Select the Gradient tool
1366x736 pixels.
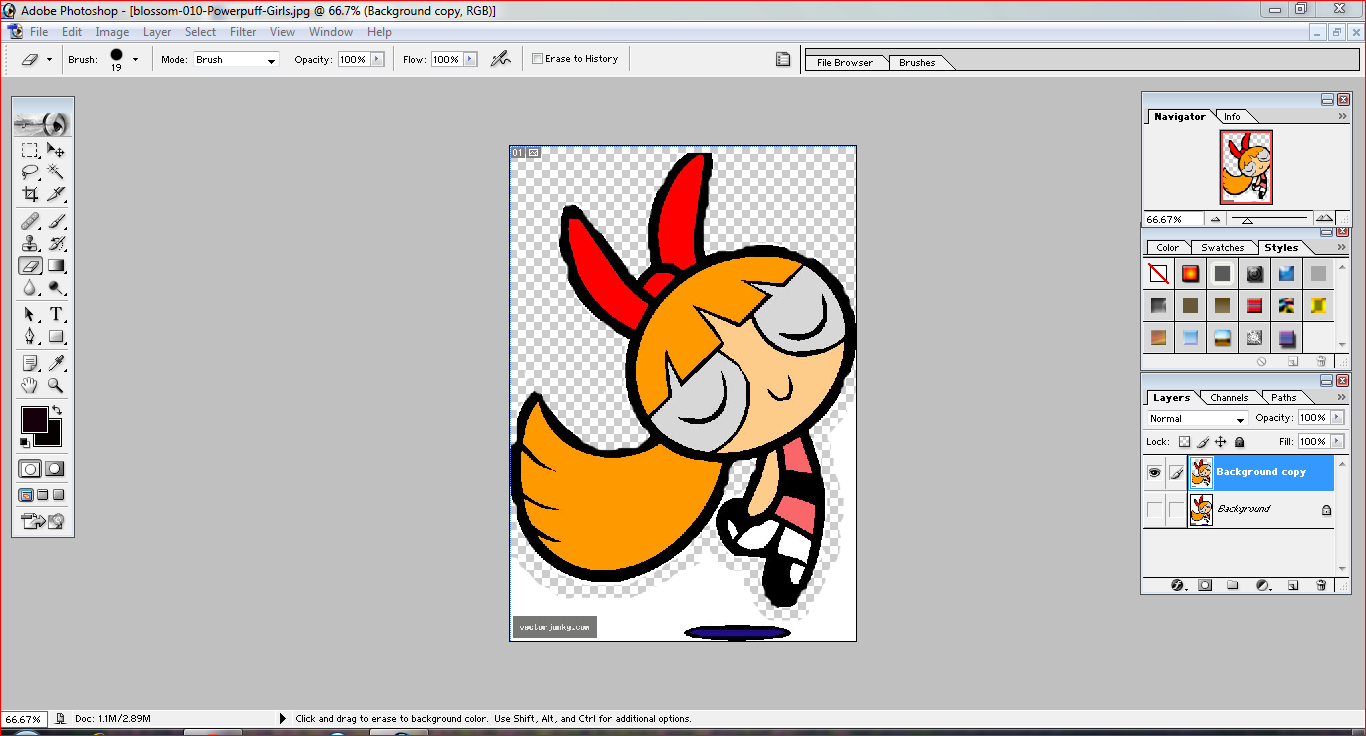pos(57,266)
